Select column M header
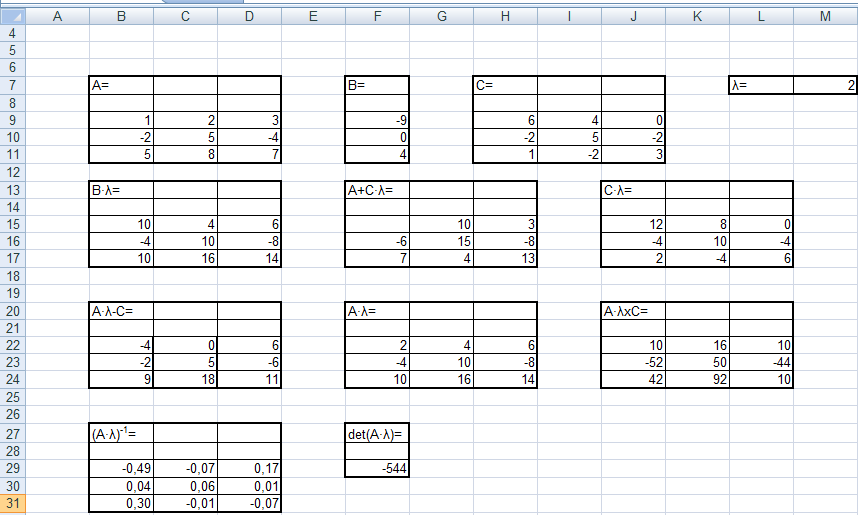858x515 pixels. click(825, 16)
